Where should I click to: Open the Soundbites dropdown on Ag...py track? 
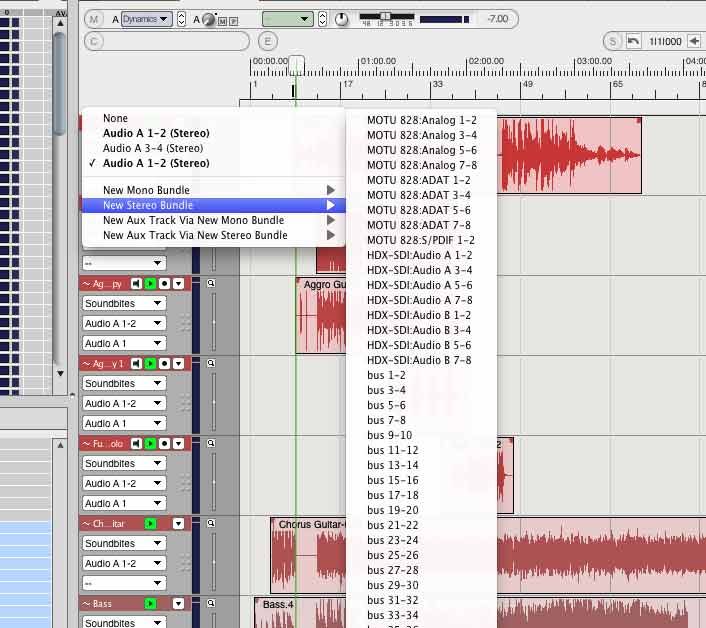pos(124,303)
